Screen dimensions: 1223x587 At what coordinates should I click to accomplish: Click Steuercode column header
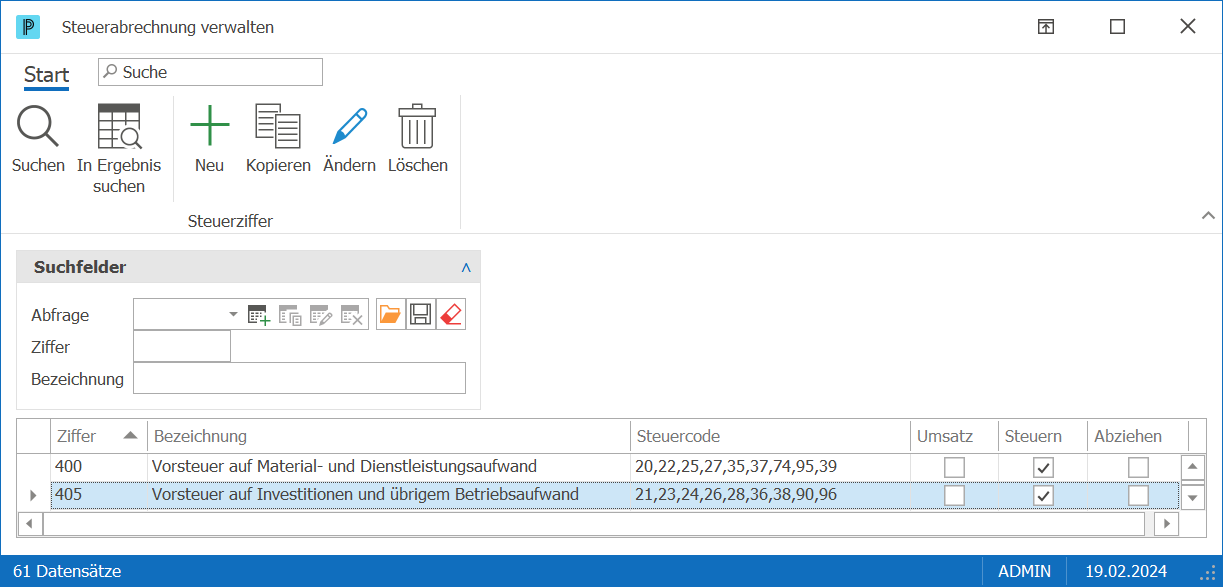tap(771, 436)
